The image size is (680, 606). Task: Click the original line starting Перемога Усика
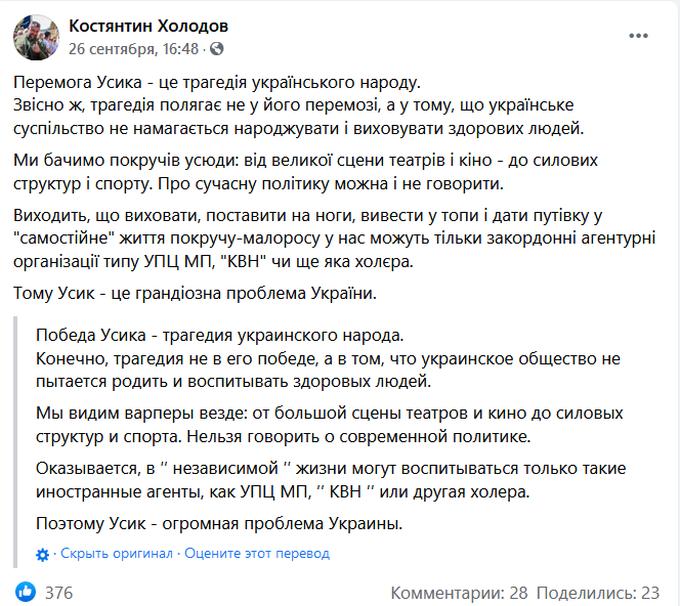tap(217, 82)
